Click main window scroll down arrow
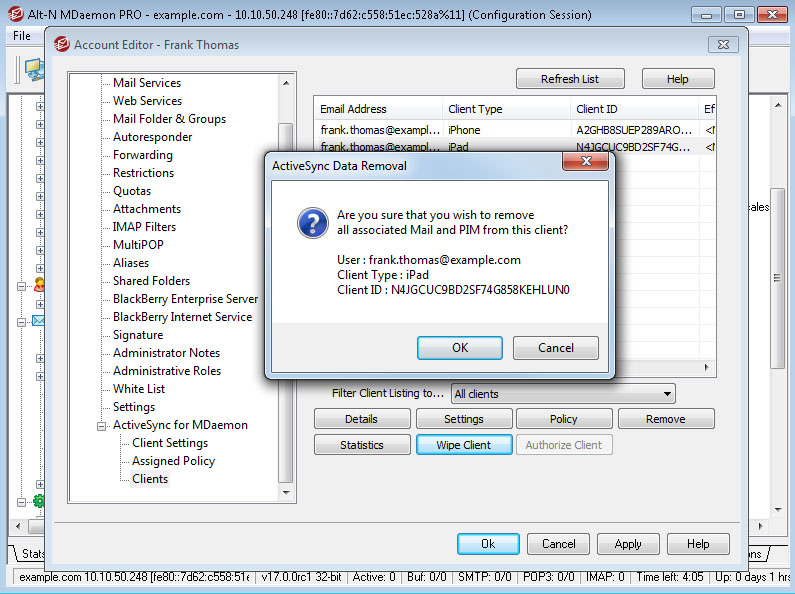Image resolution: width=795 pixels, height=594 pixels. 778,509
